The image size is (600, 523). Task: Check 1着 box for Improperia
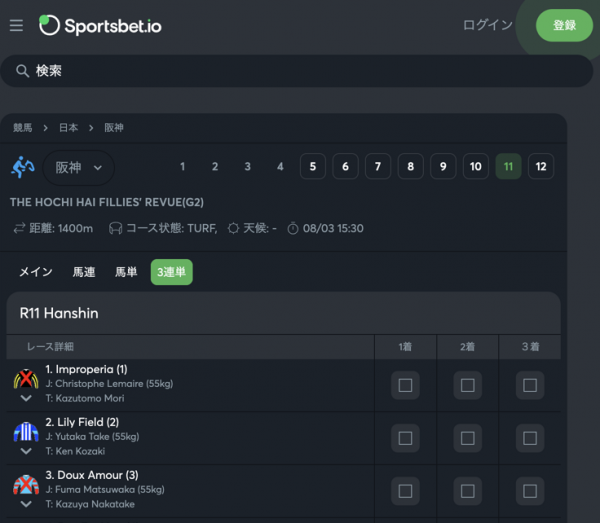(x=405, y=385)
